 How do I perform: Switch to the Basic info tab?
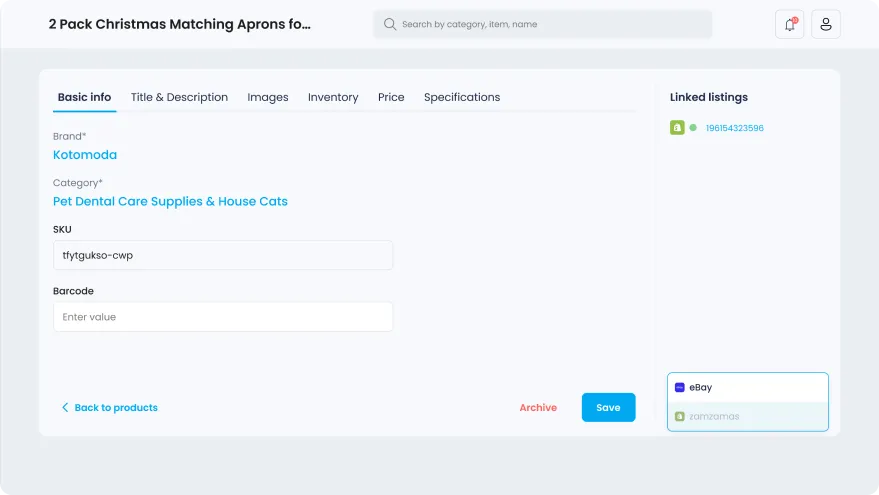pyautogui.click(x=85, y=97)
